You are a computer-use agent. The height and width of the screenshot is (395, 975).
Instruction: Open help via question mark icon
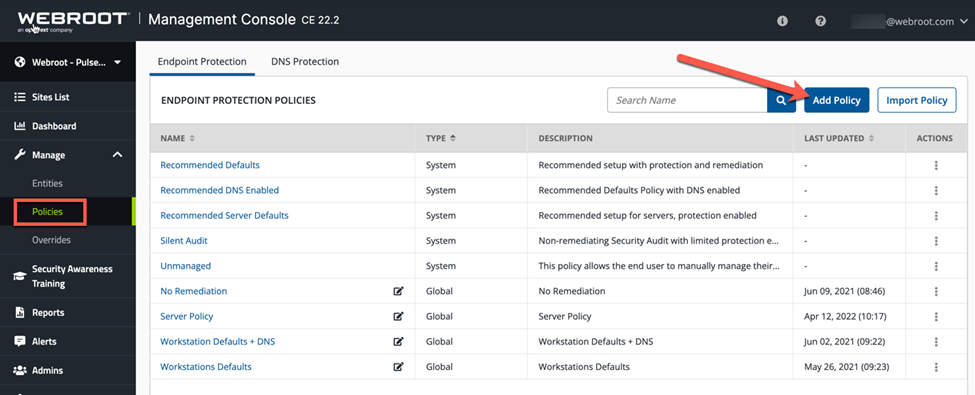[x=820, y=21]
